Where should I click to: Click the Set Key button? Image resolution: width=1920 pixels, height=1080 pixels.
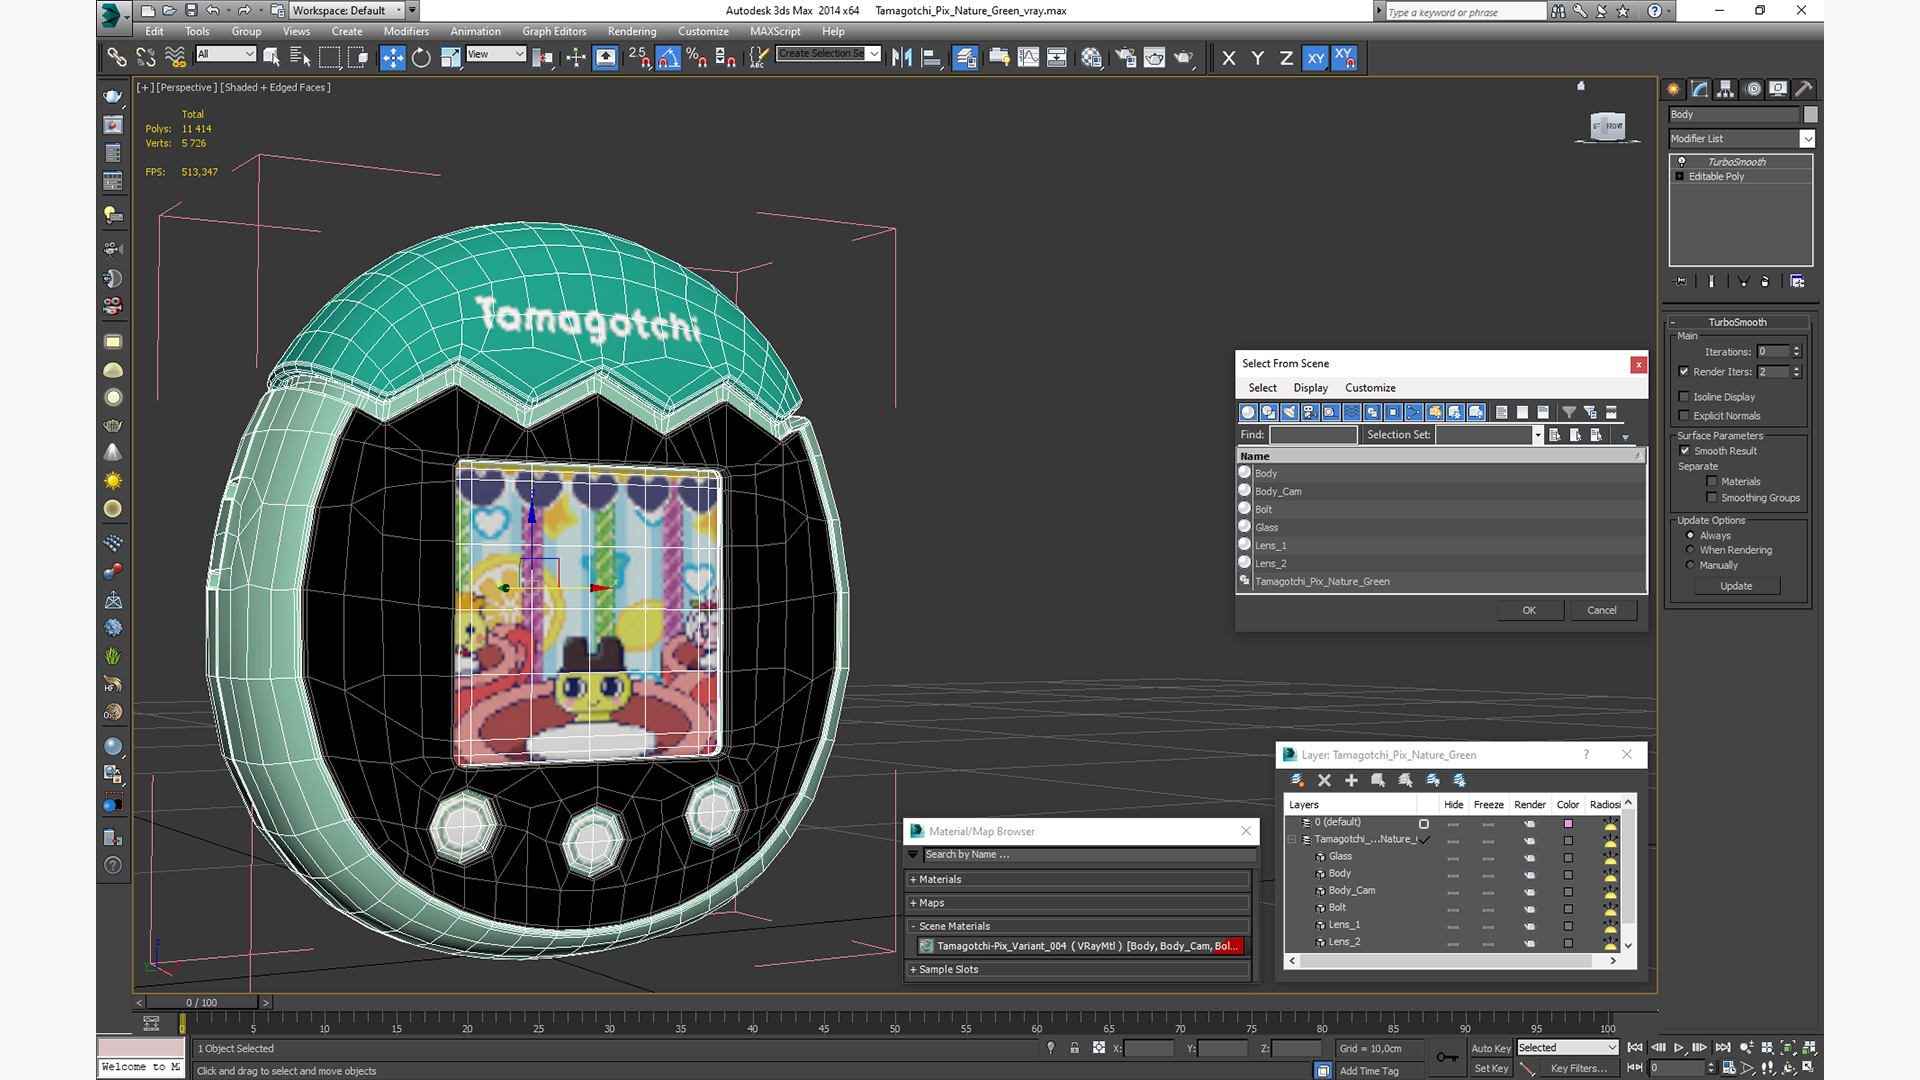pyautogui.click(x=1491, y=1068)
